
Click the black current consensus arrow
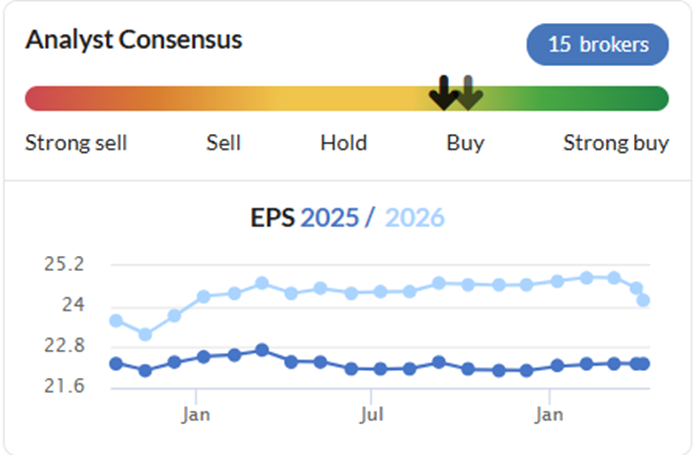coord(444,93)
